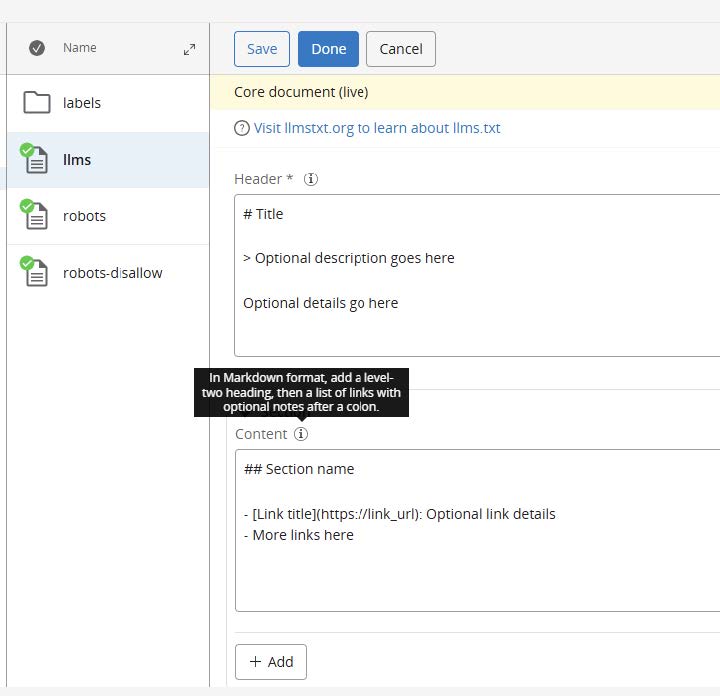Sort the list by the Name column
The image size is (720, 696).
[x=80, y=48]
